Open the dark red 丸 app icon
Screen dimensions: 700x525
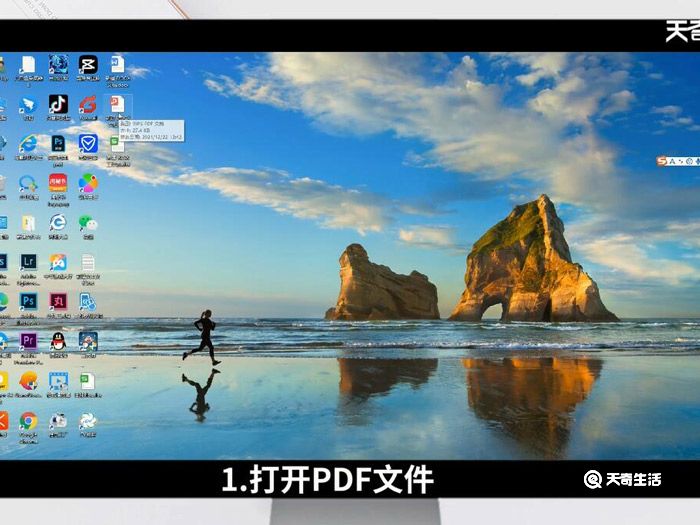[x=58, y=302]
